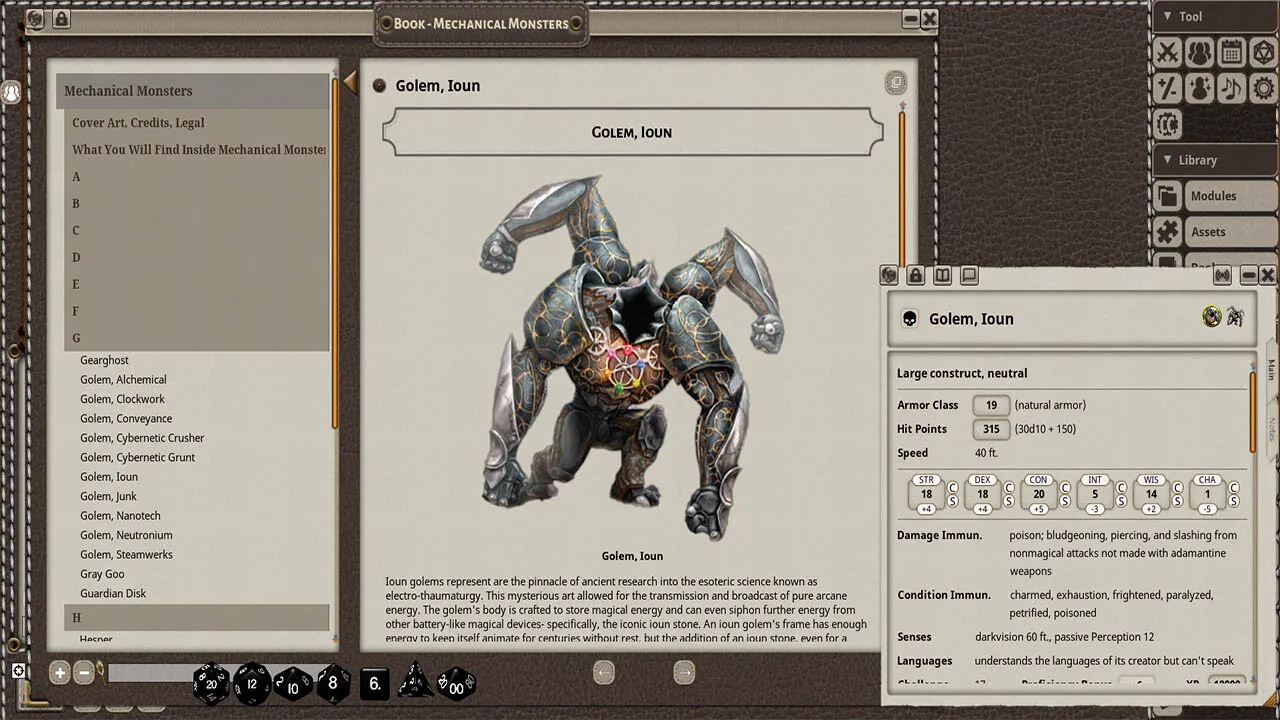This screenshot has height=720, width=1280.
Task: Click the skull icon left of Golem, Ioun name
Action: tap(910, 319)
